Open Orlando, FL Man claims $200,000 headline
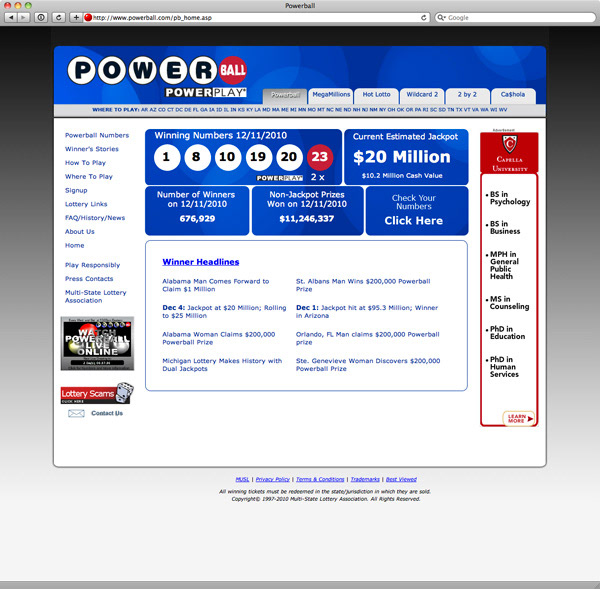 (x=368, y=338)
